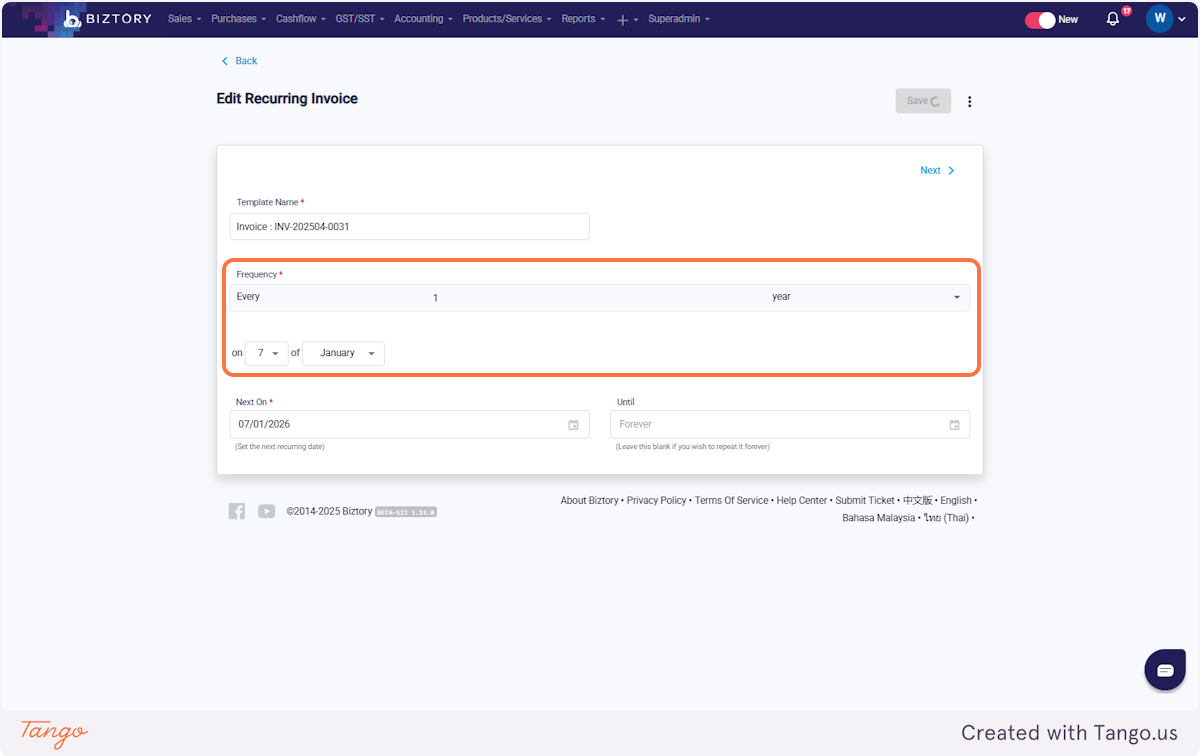Click the Edit Recurring Invoice heading

(287, 99)
